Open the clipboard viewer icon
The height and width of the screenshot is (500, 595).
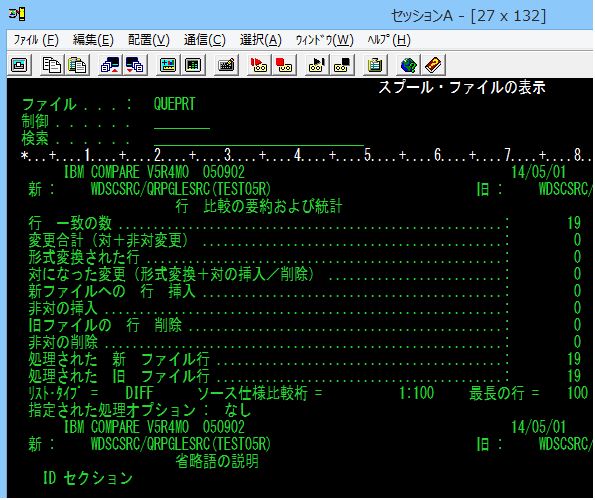375,65
